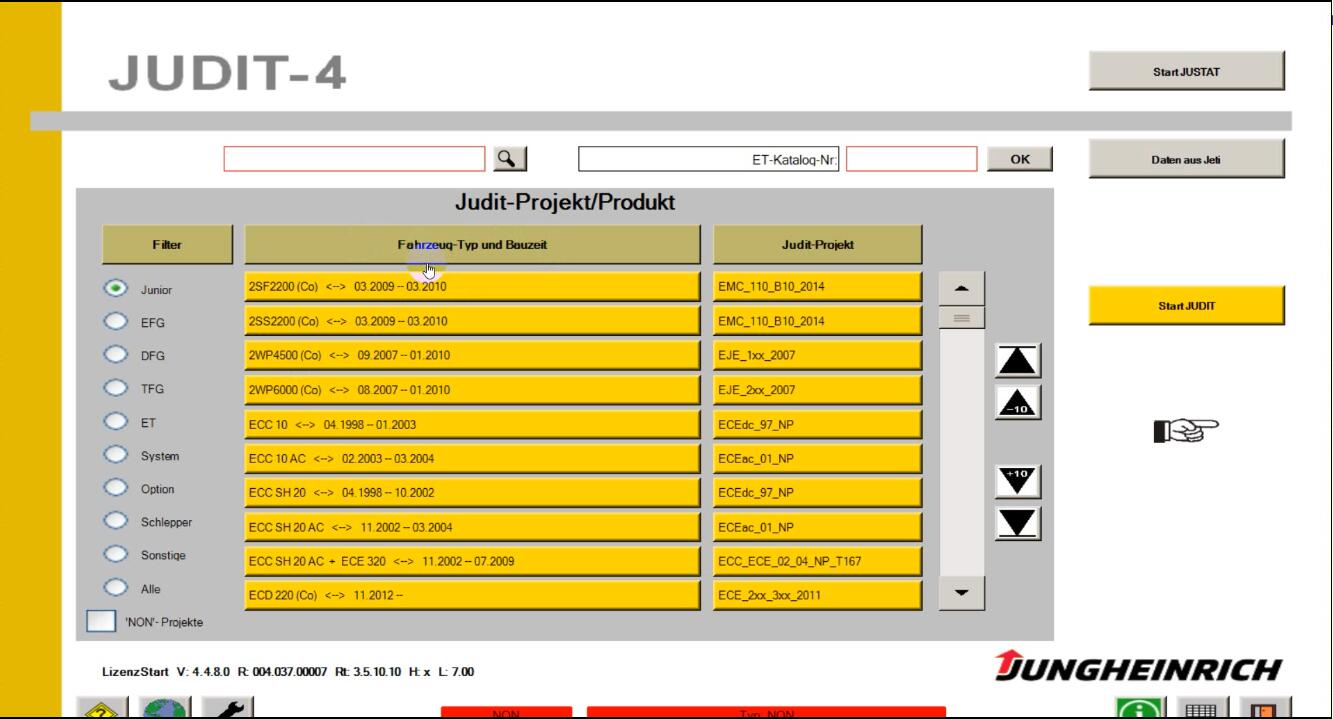
Task: Select row ECC SH 20 04.1998 – 10.2002
Action: tap(472, 493)
